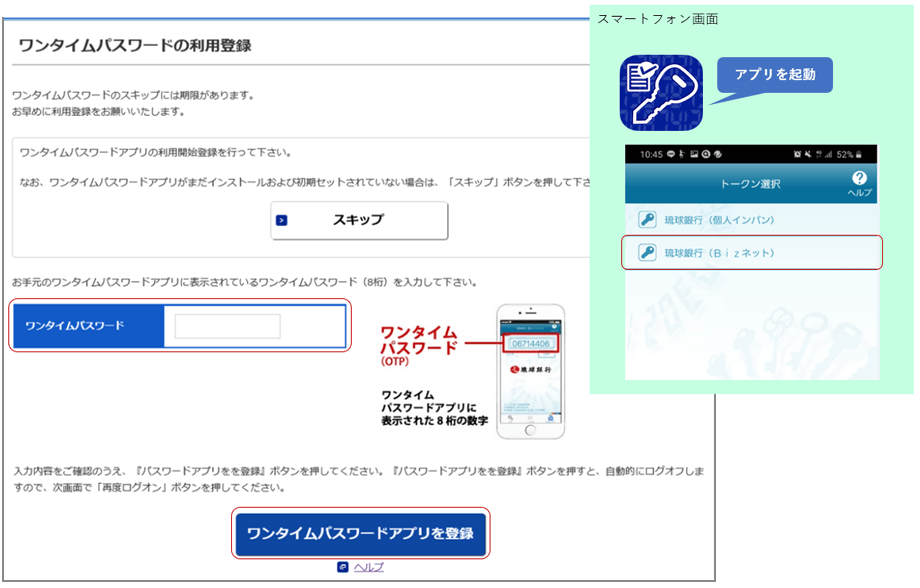Screen dimensions: 920x588
Task: Click the small help icon beside the ヘルプ link
Action: pyautogui.click(x=343, y=567)
